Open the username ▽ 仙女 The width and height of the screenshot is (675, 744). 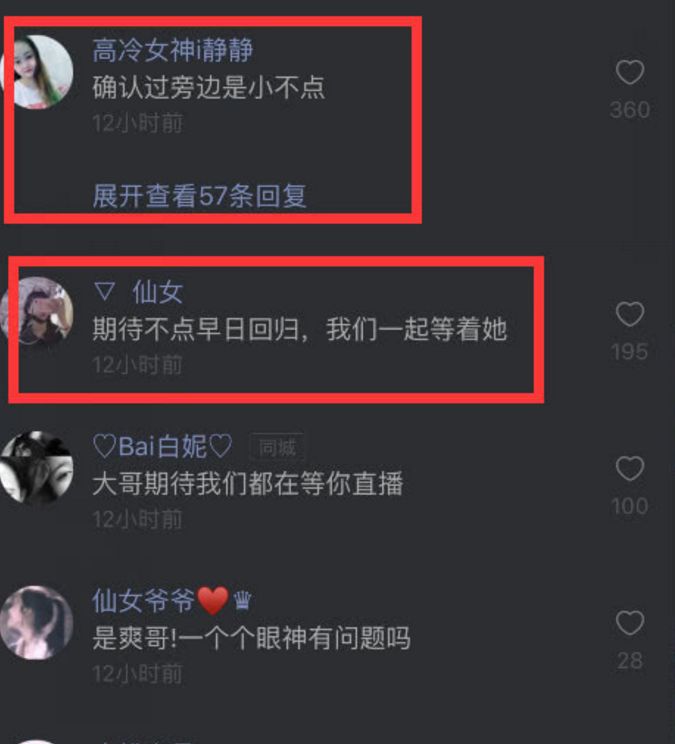click(x=139, y=291)
